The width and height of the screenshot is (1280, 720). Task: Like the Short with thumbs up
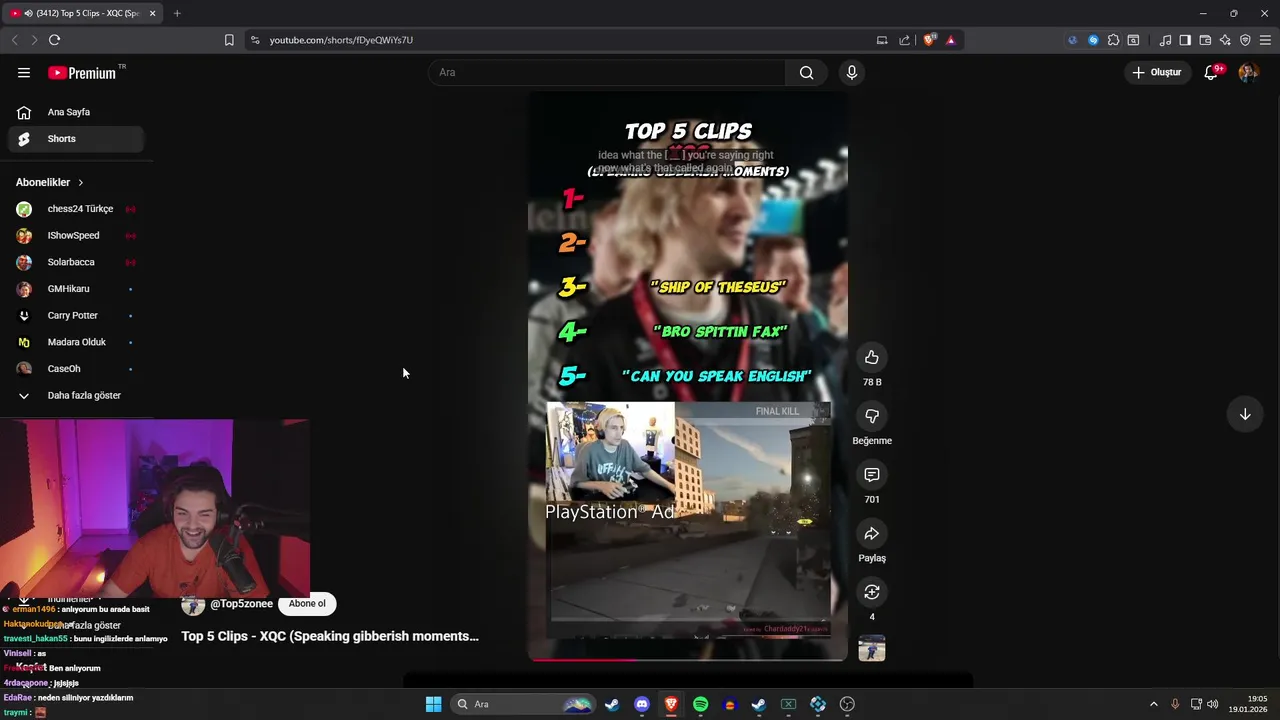(872, 357)
